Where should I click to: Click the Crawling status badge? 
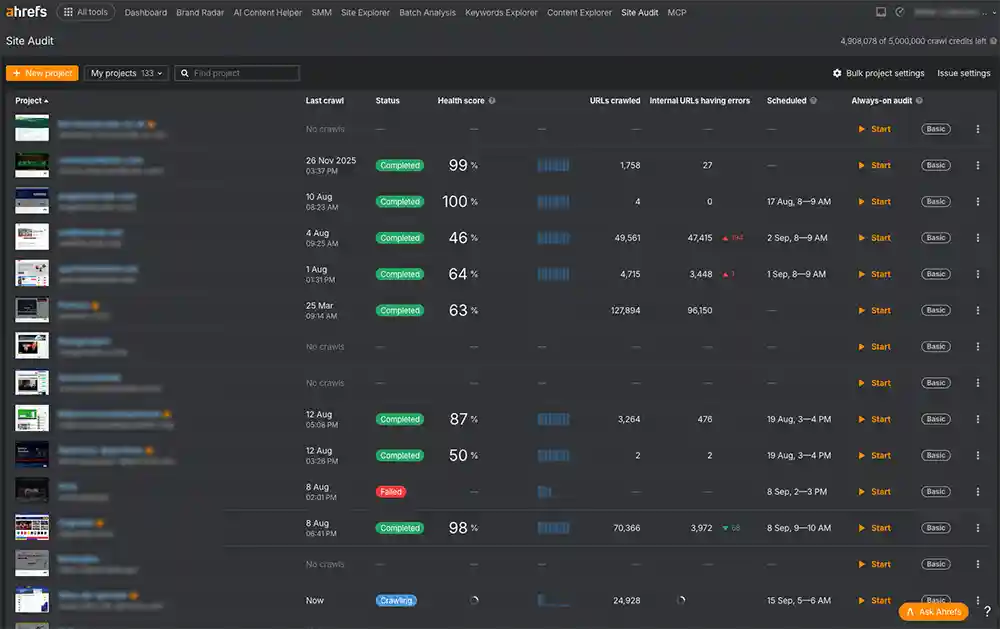(x=396, y=601)
